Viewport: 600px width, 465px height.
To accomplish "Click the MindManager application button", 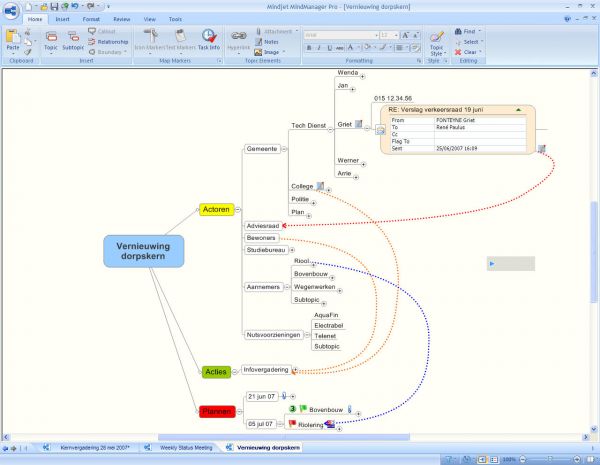I will coord(11,10).
